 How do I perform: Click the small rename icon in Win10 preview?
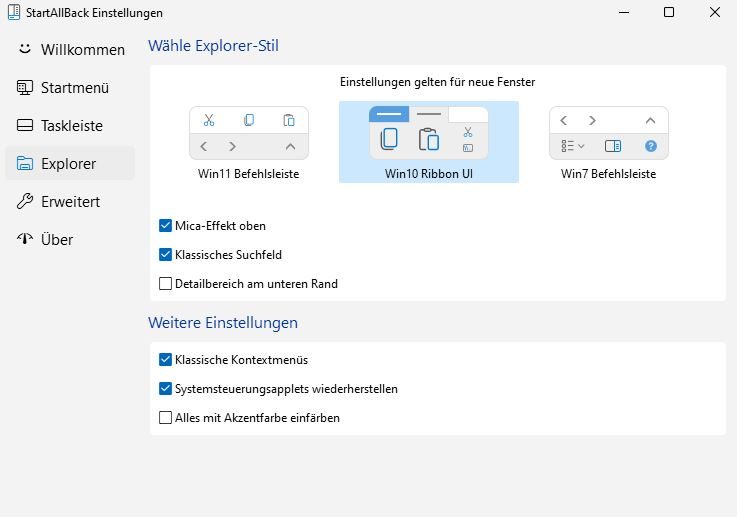click(468, 148)
